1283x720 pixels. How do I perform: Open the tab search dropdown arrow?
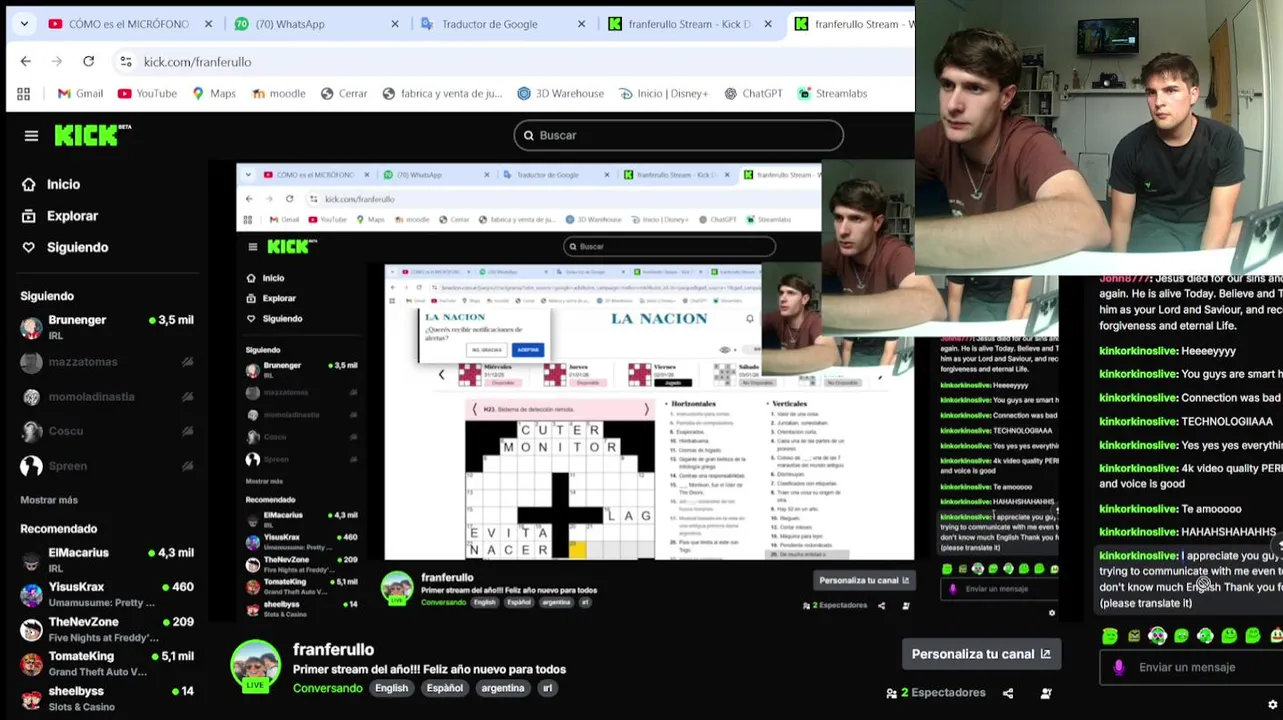(24, 24)
